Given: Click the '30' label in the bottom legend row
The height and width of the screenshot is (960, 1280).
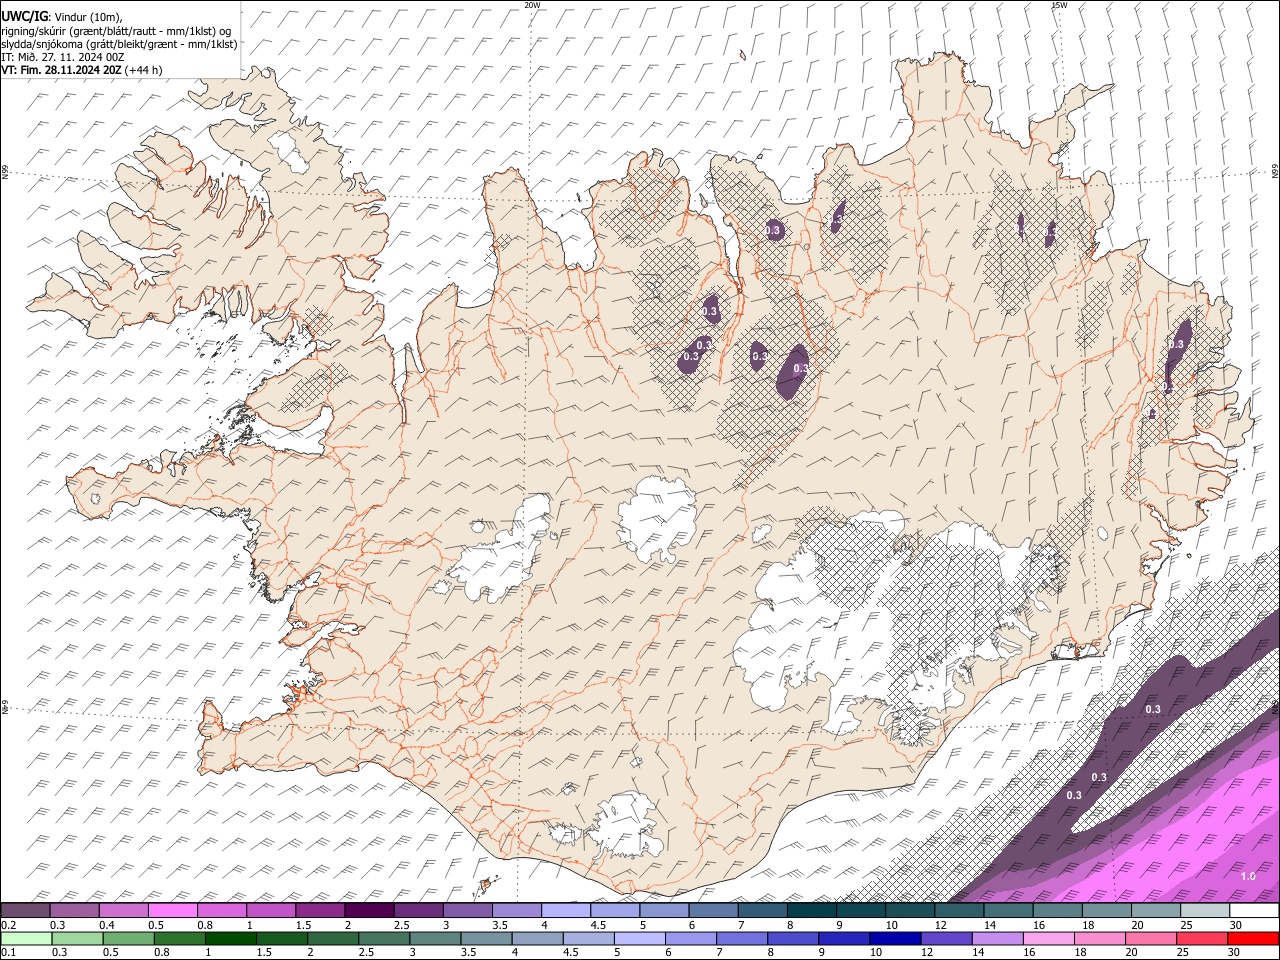Looking at the screenshot, I should point(1234,952).
